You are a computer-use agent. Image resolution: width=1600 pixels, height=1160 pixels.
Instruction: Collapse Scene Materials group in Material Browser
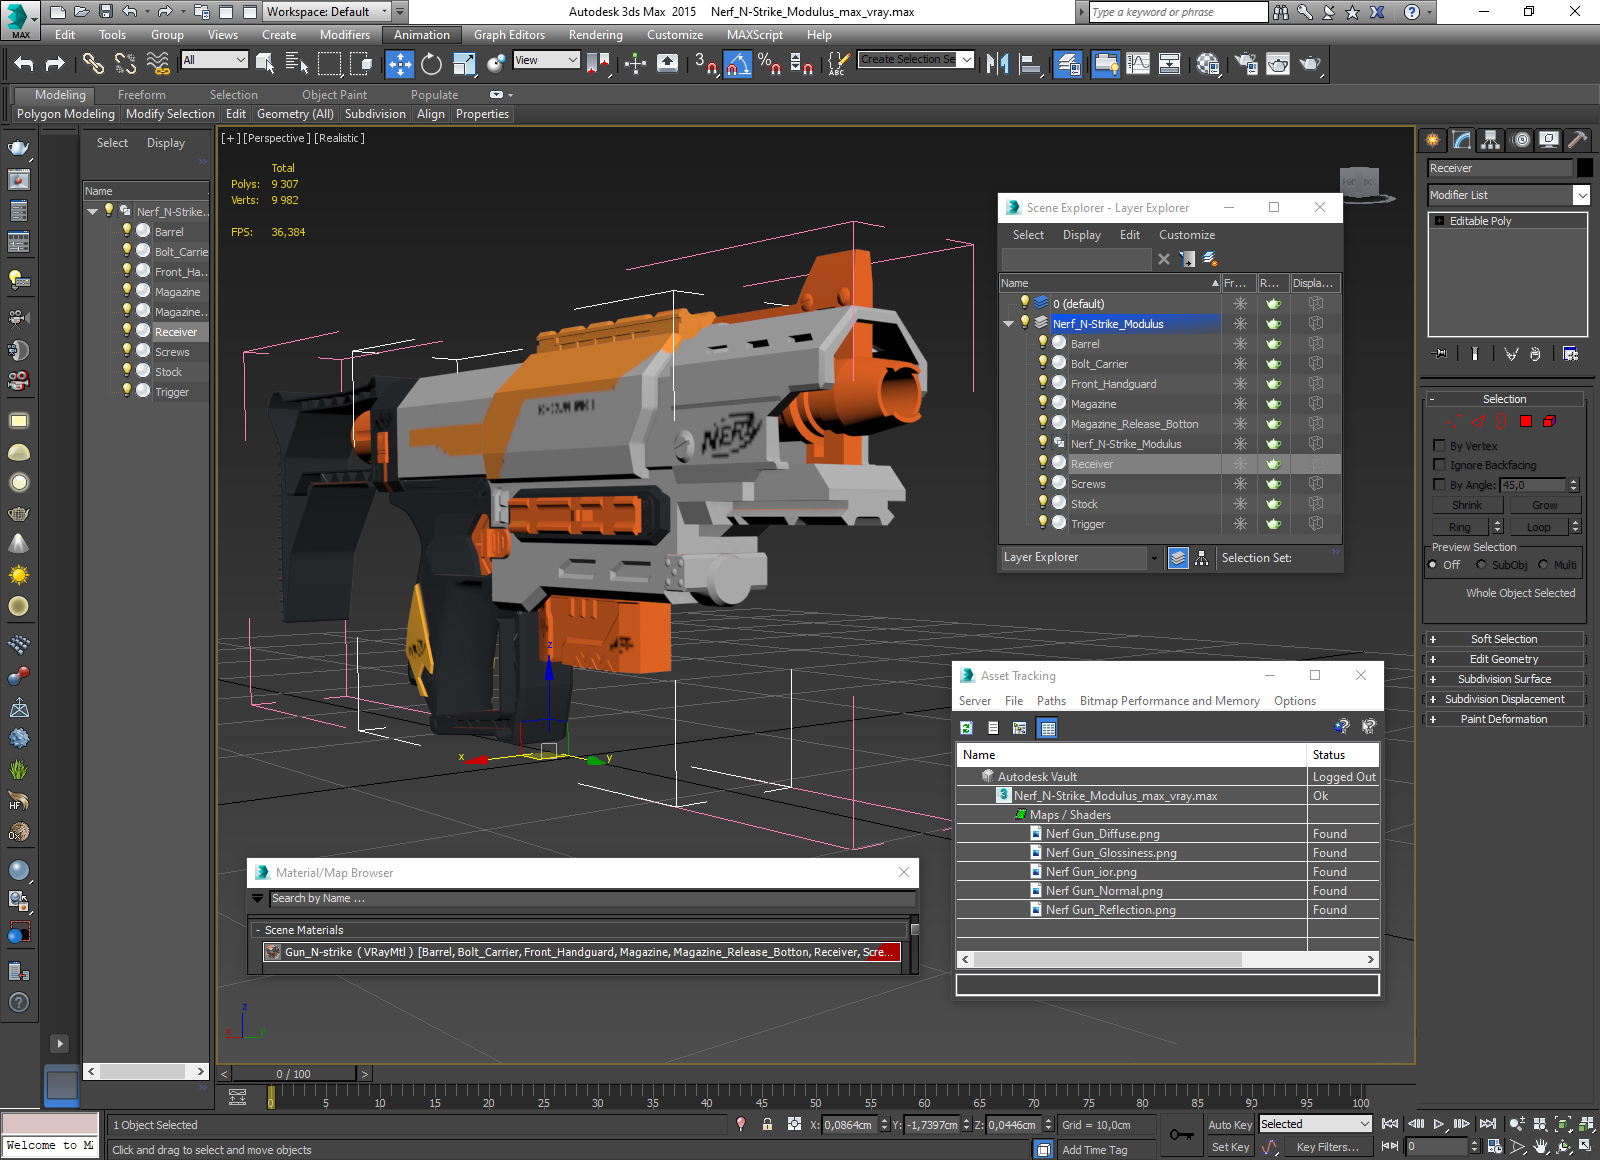point(257,930)
